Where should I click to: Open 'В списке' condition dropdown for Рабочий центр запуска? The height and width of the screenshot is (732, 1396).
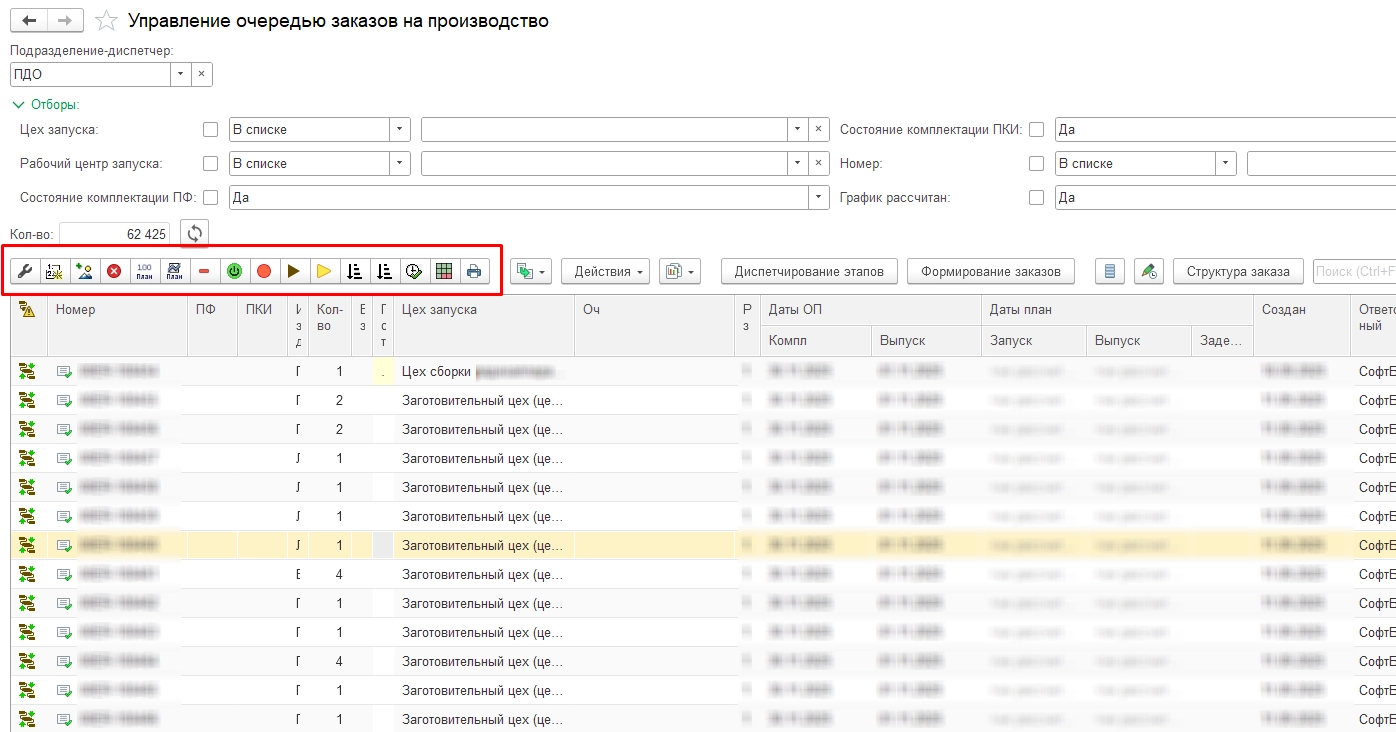400,164
